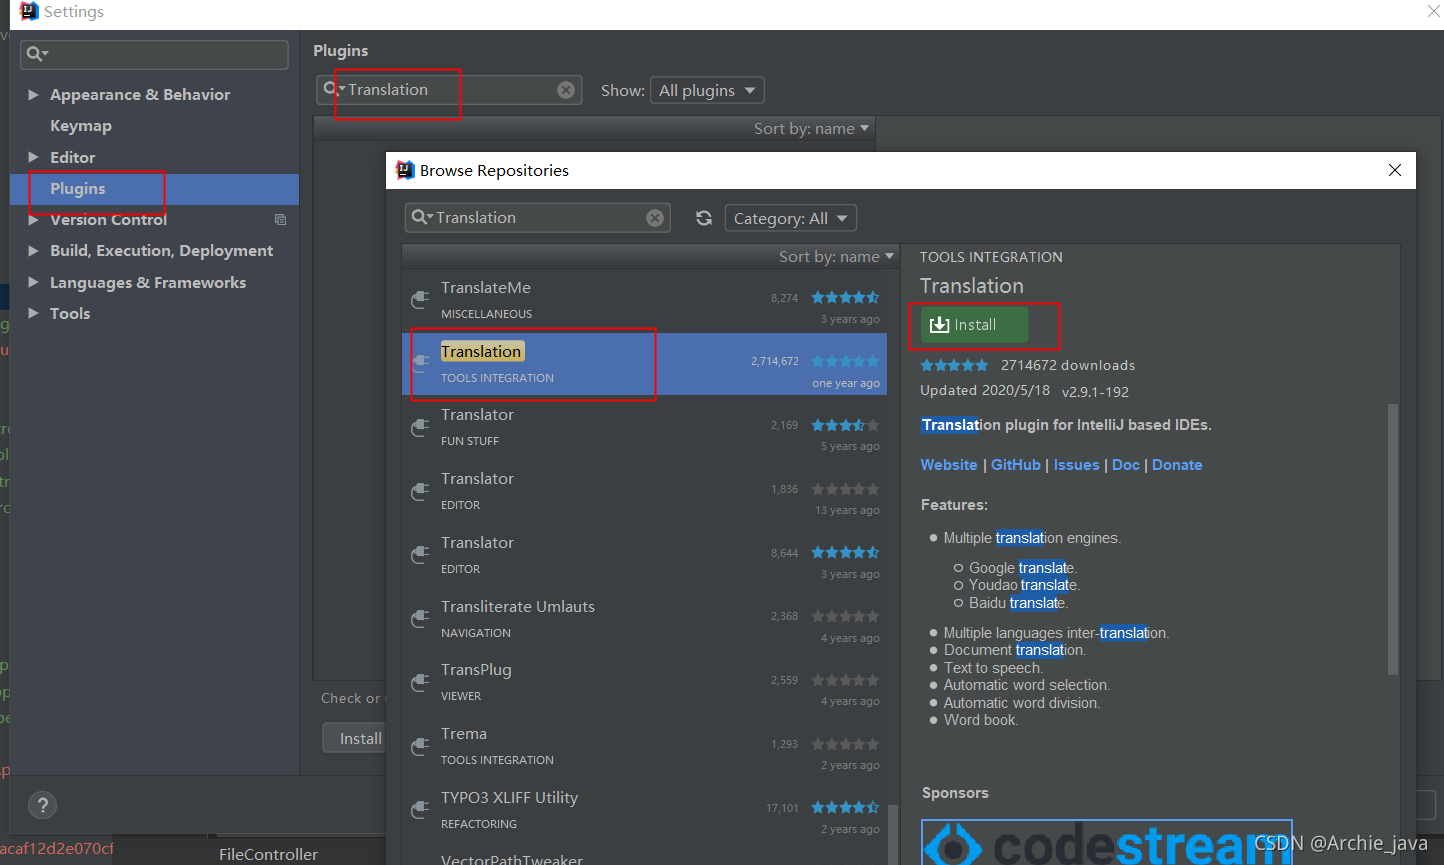The width and height of the screenshot is (1444, 865).
Task: Select the Translation plugin row
Action: click(644, 364)
